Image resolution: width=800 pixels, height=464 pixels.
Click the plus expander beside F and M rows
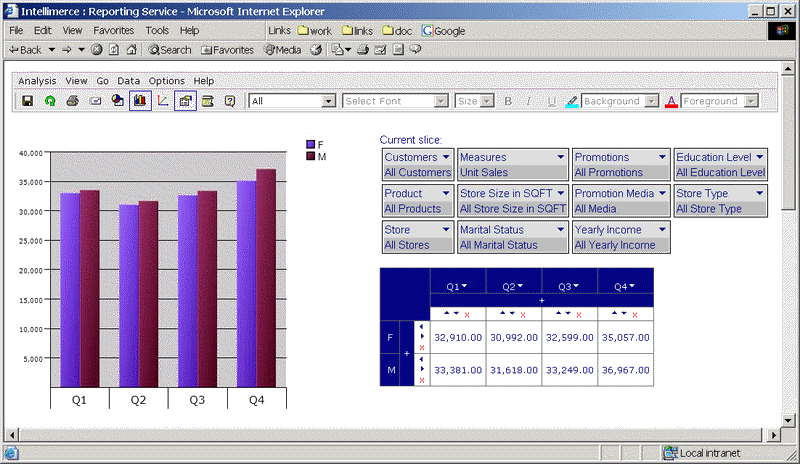click(x=407, y=353)
